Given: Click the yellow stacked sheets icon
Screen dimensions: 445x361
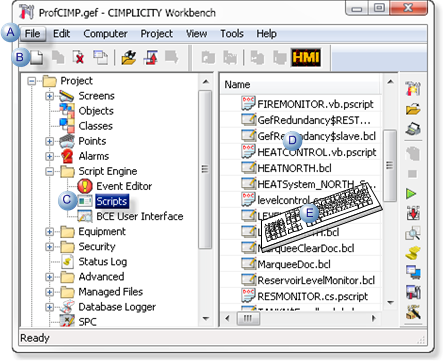Looking at the screenshot, I should pyautogui.click(x=413, y=253).
